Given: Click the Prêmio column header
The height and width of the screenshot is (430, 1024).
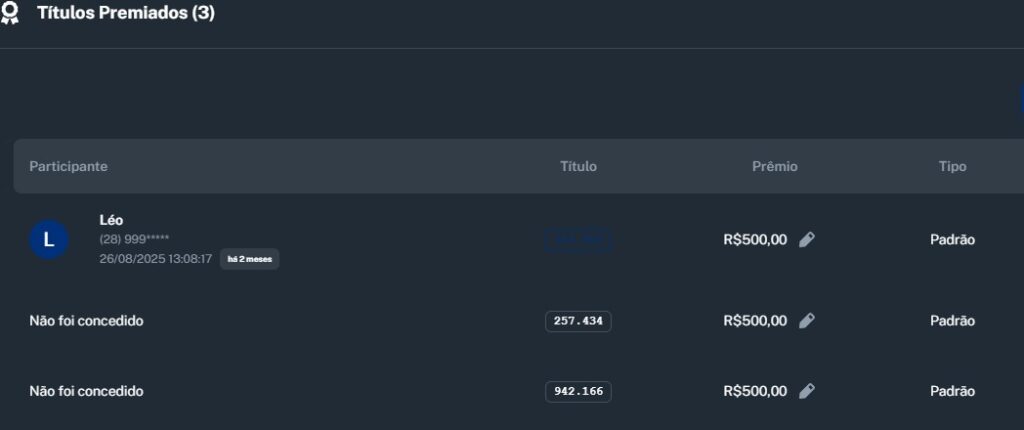Looking at the screenshot, I should (x=775, y=166).
